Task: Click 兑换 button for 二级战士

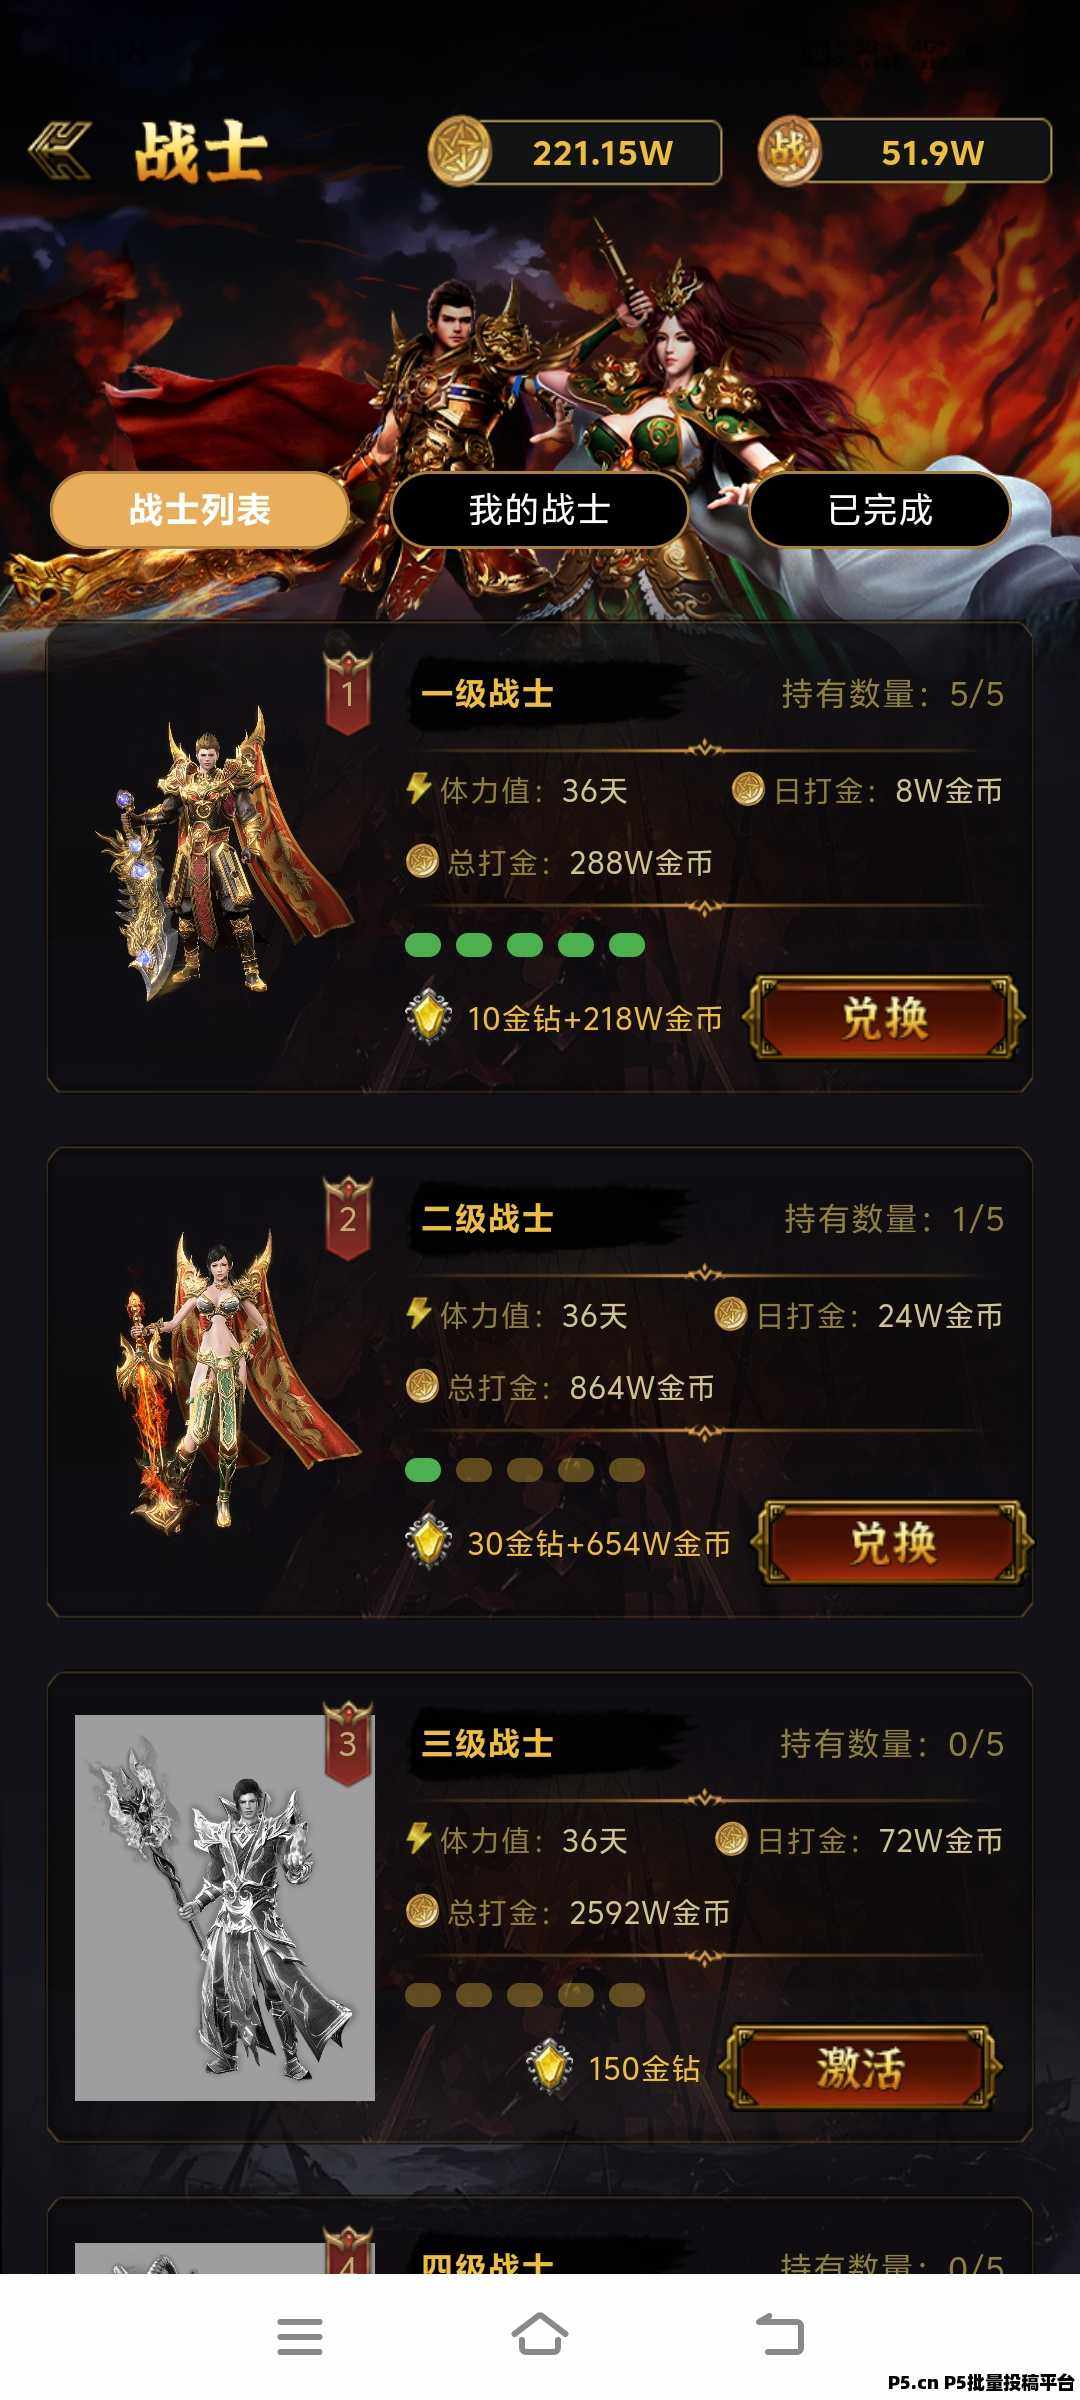Action: (892, 1543)
